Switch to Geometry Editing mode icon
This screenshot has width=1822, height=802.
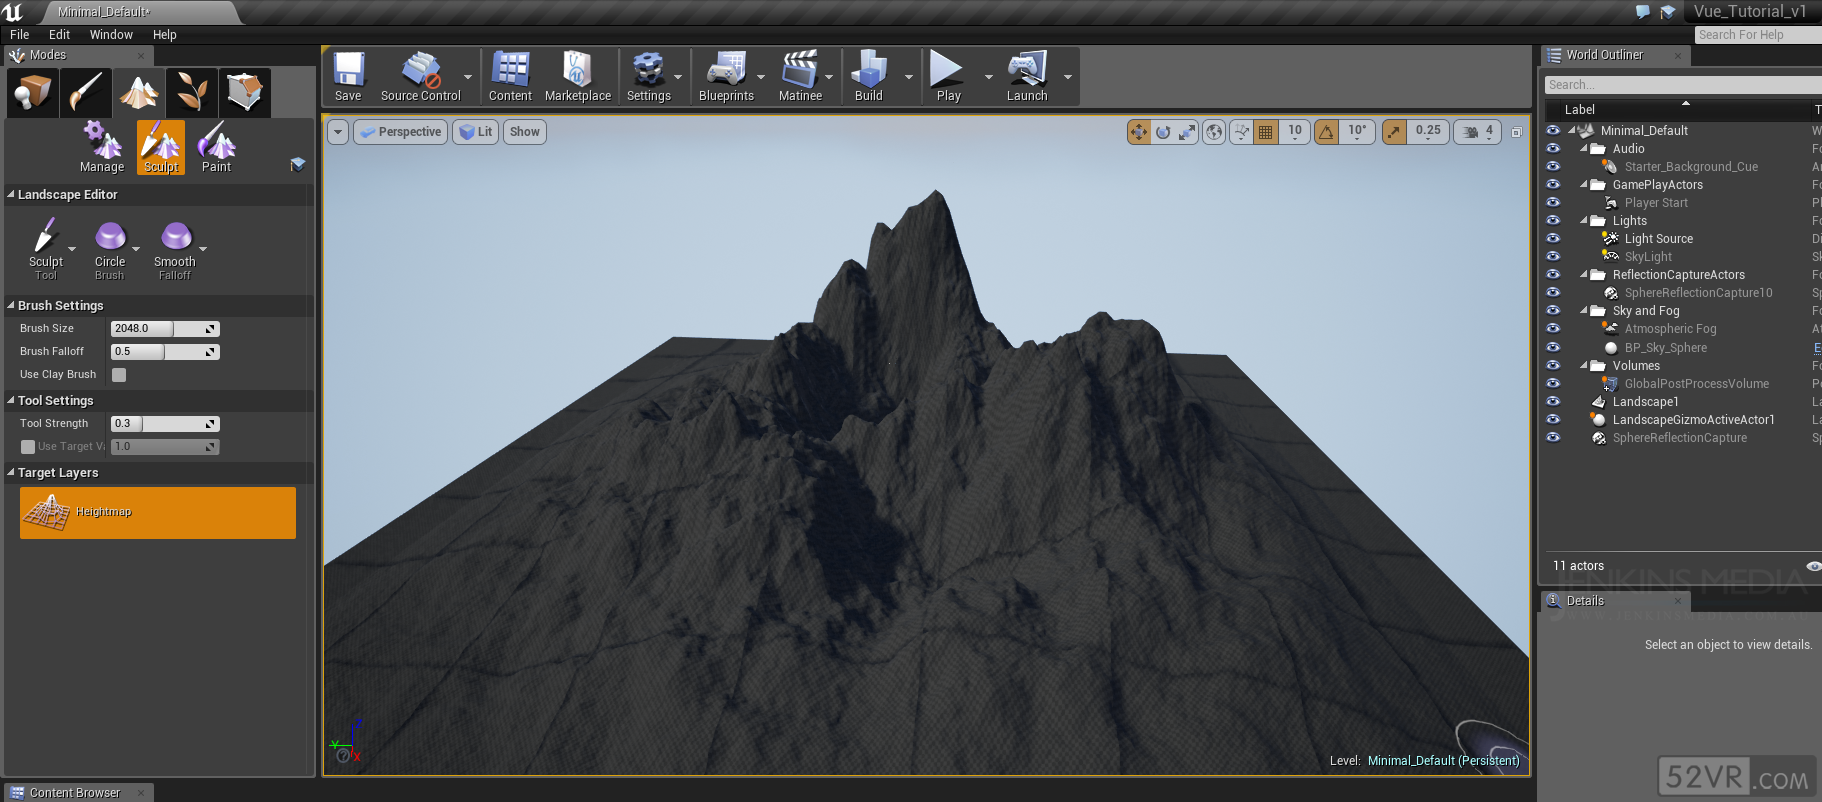coord(245,93)
